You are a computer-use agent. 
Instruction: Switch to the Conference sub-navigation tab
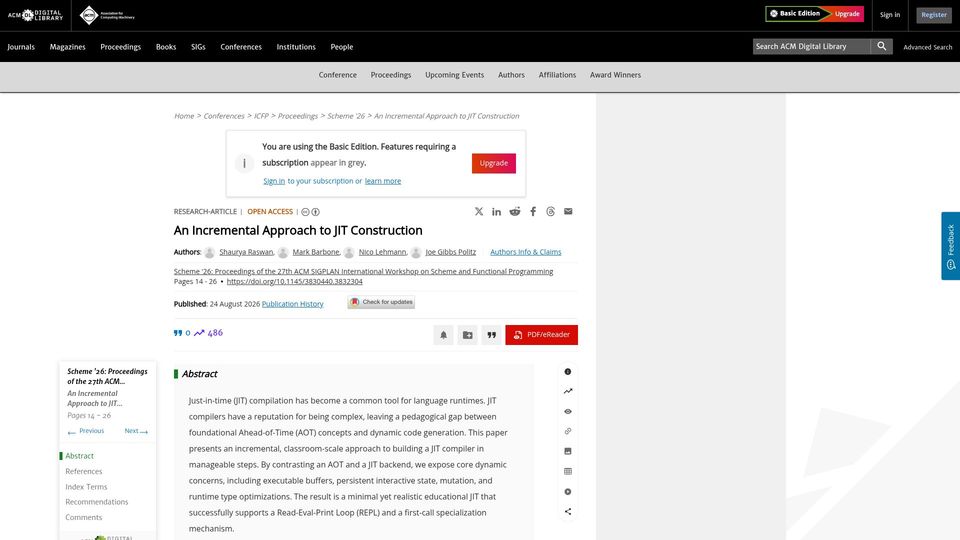tap(337, 75)
